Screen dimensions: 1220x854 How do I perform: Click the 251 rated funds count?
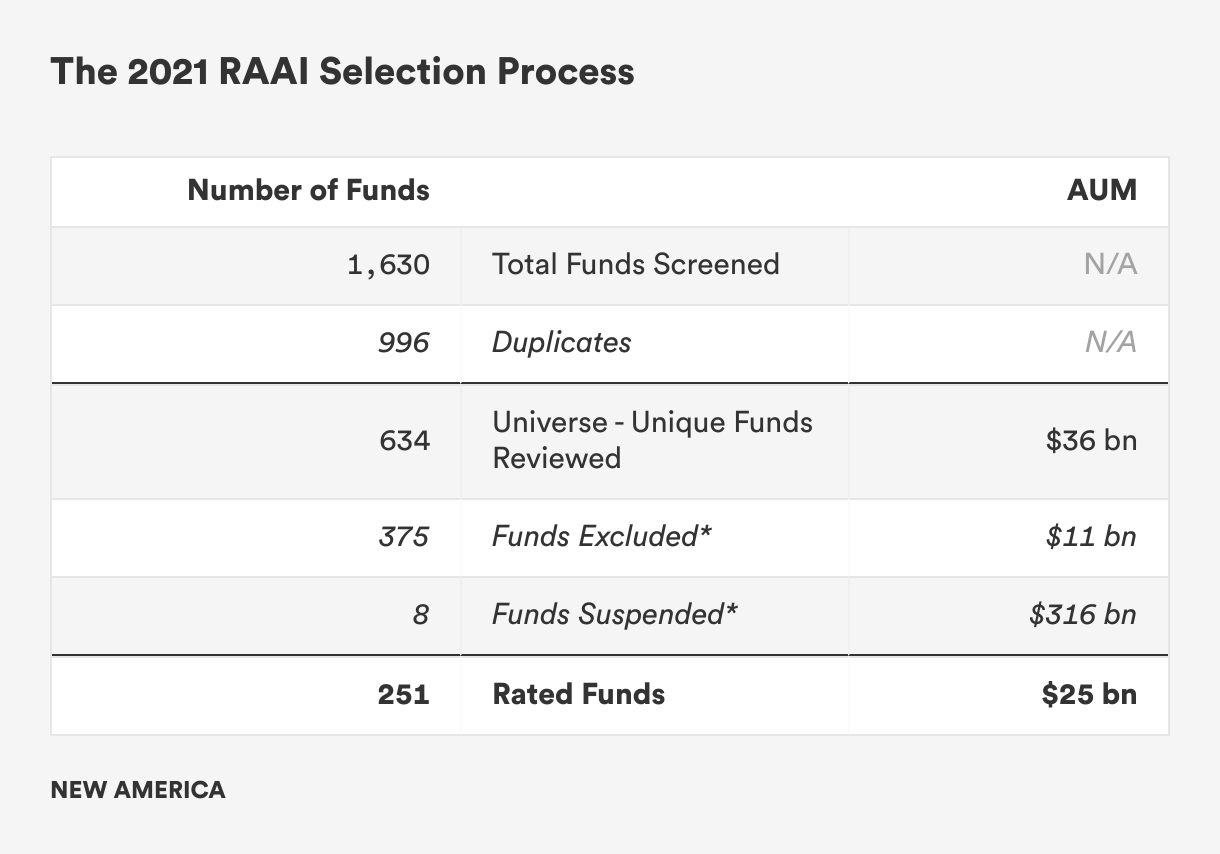(403, 694)
